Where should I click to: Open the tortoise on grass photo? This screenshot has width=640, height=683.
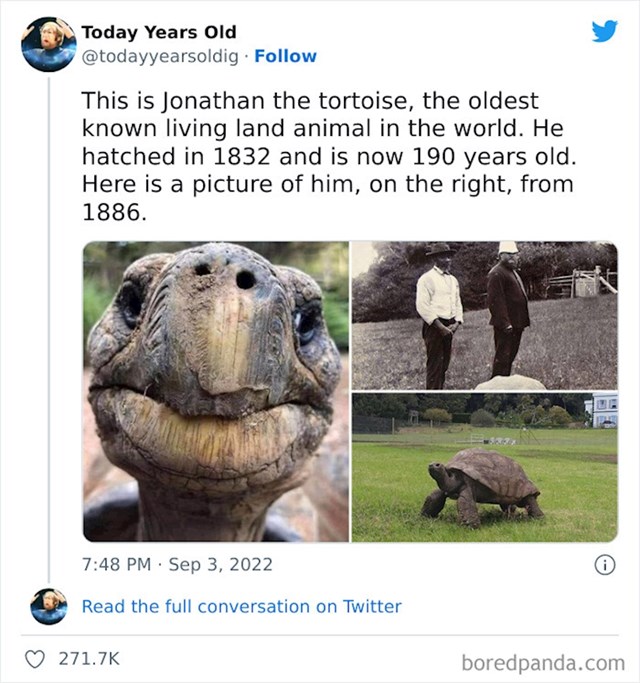pos(484,467)
